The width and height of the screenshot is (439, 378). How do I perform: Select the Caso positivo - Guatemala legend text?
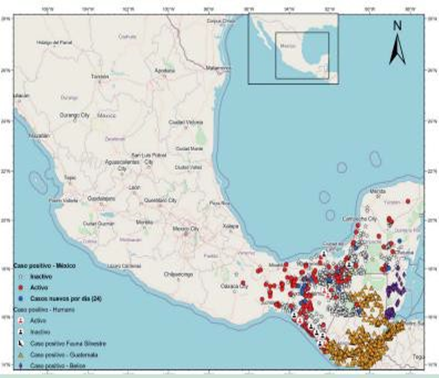point(64,355)
